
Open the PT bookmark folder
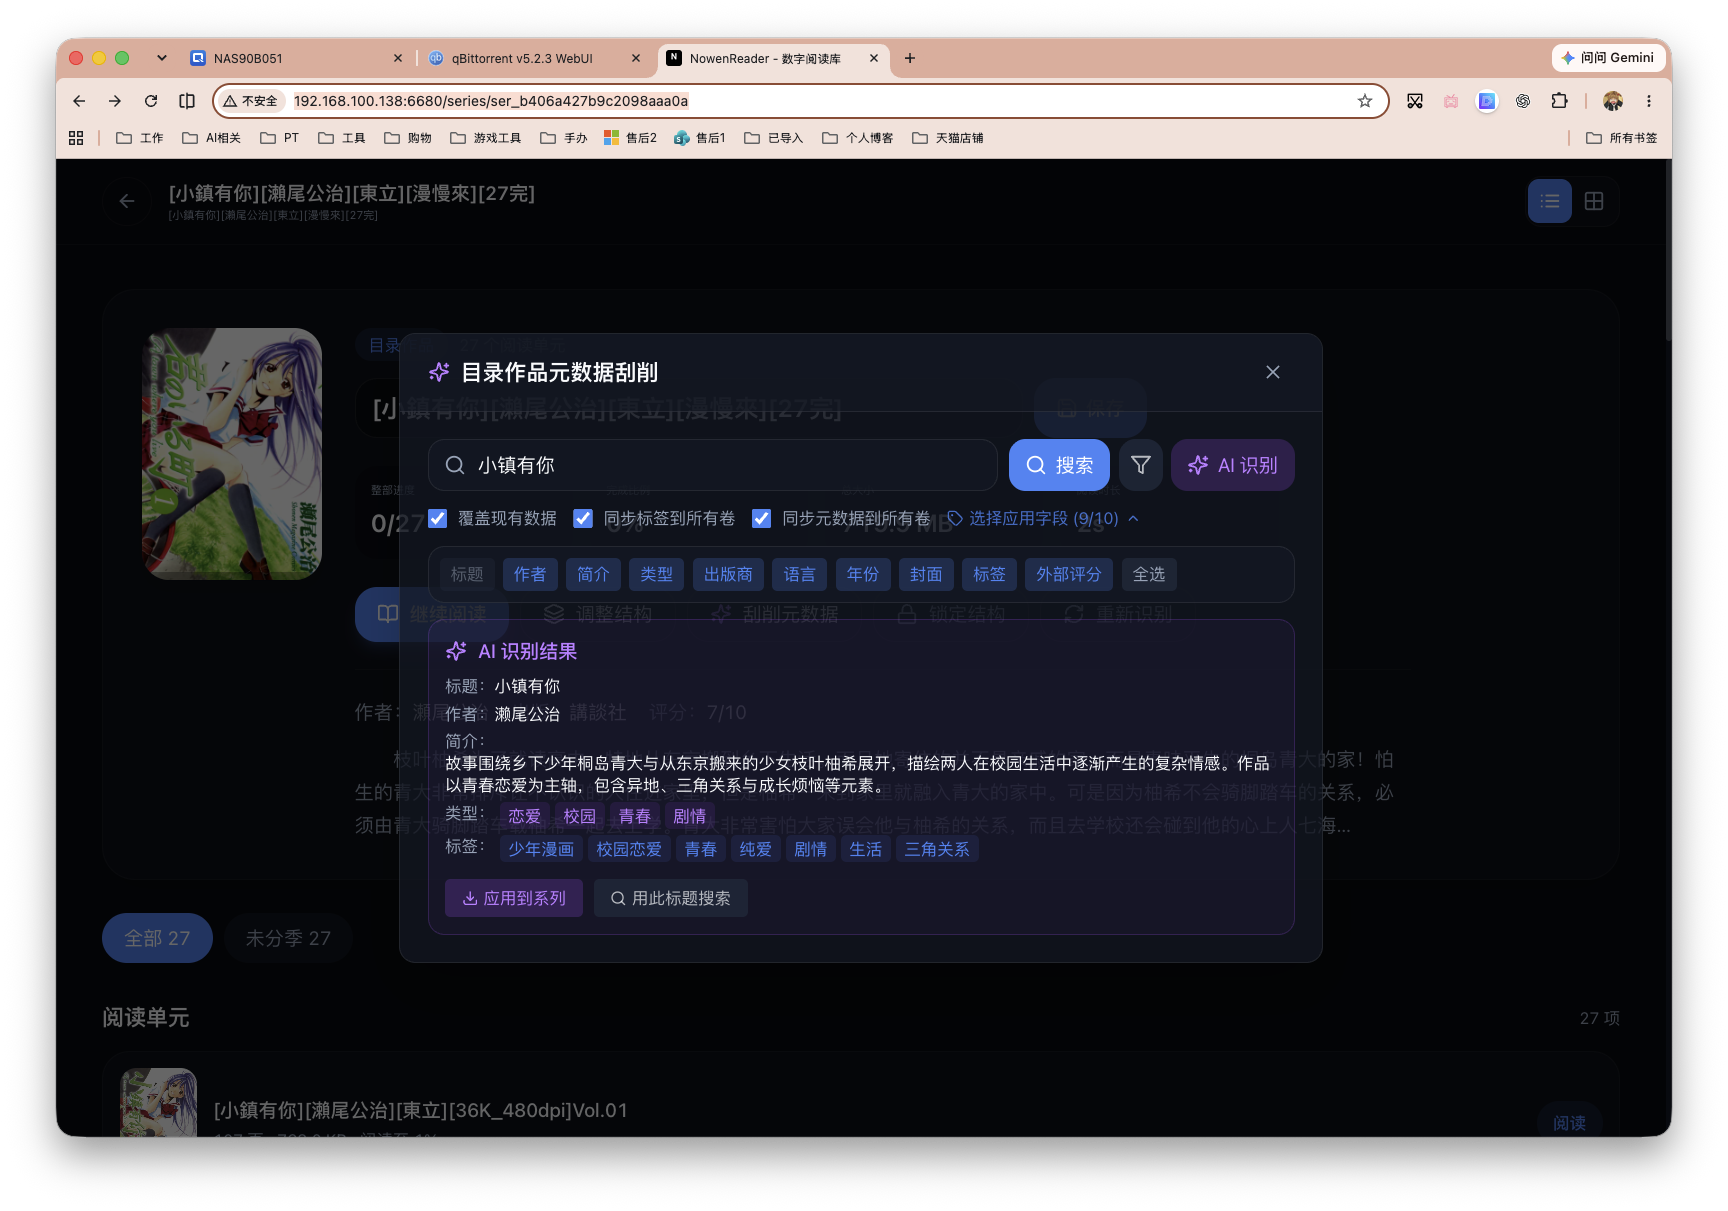[x=280, y=138]
